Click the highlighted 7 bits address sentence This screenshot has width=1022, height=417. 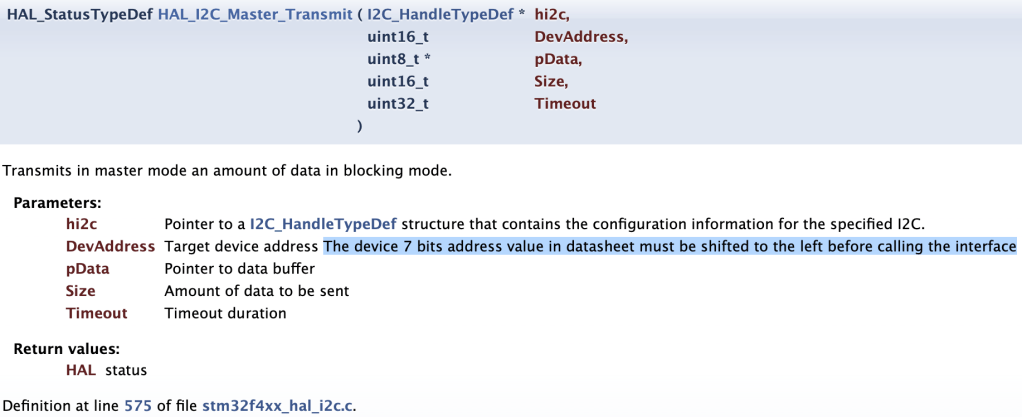tap(669, 246)
